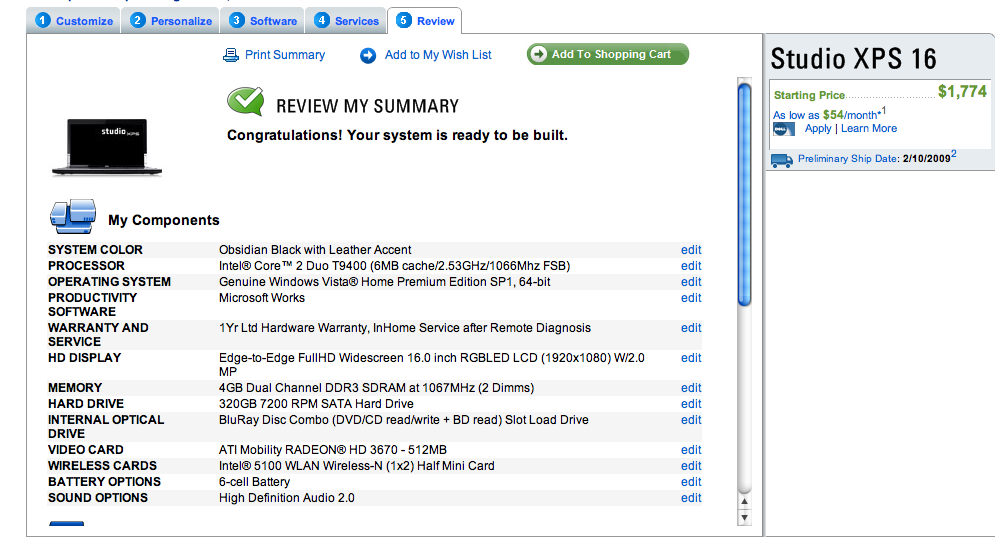Screen dimensions: 995x549
Task: Open the Learn More link
Action: (x=869, y=128)
